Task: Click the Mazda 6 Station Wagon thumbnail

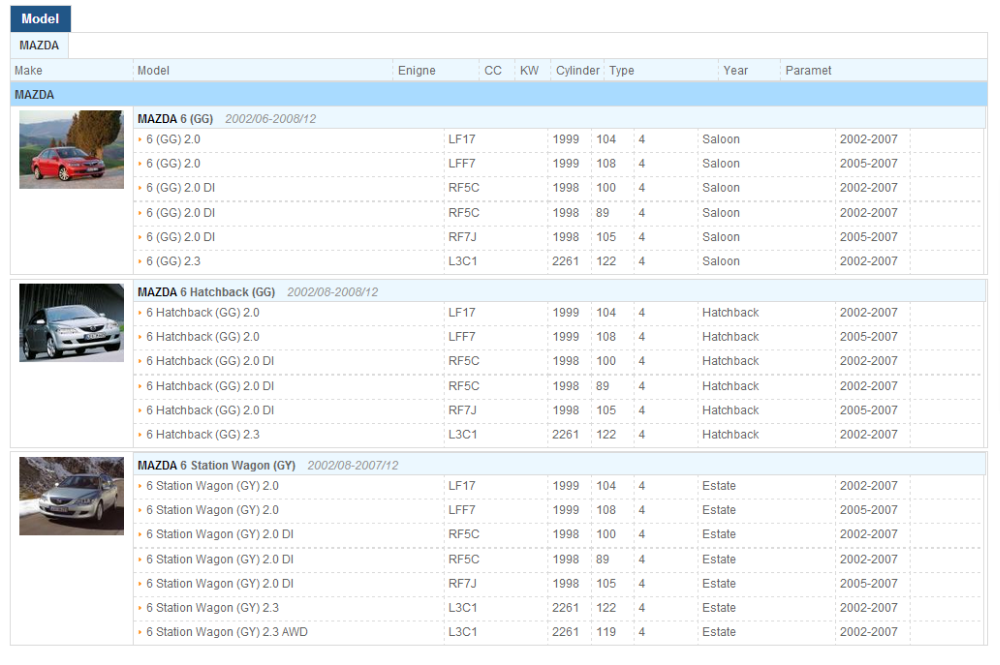Action: pyautogui.click(x=71, y=495)
